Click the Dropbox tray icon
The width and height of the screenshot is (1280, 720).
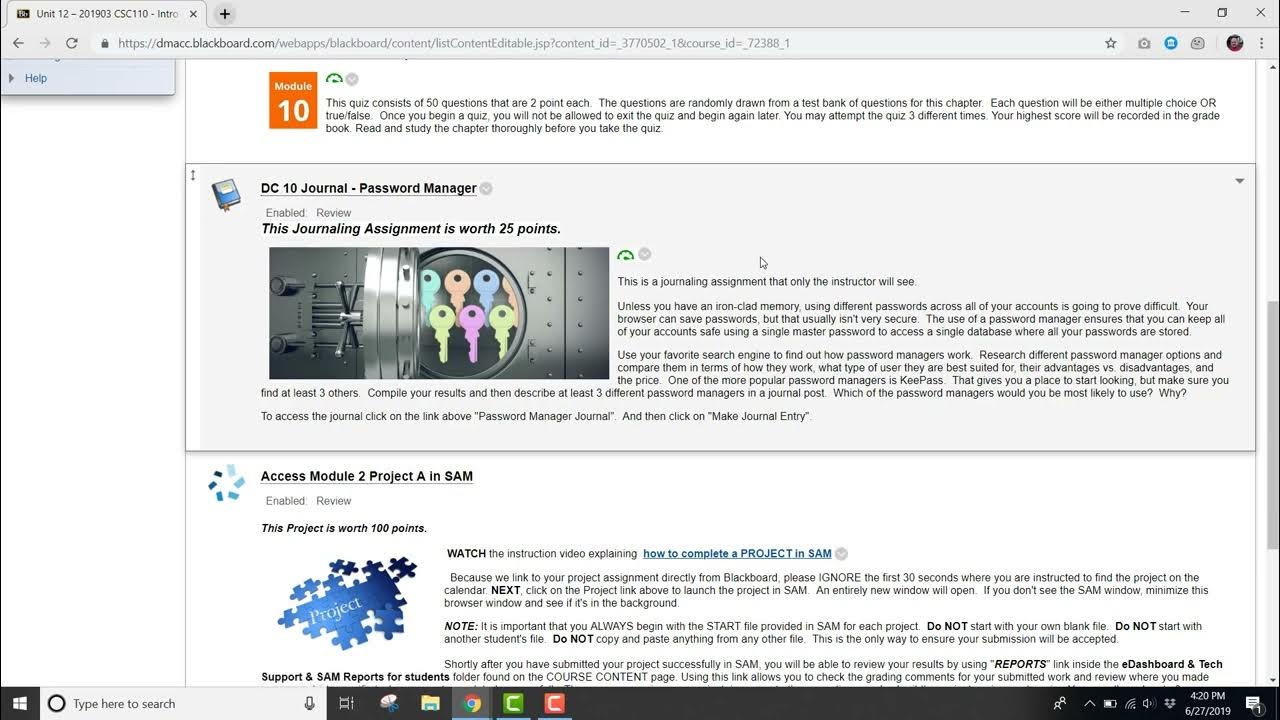coord(1170,704)
